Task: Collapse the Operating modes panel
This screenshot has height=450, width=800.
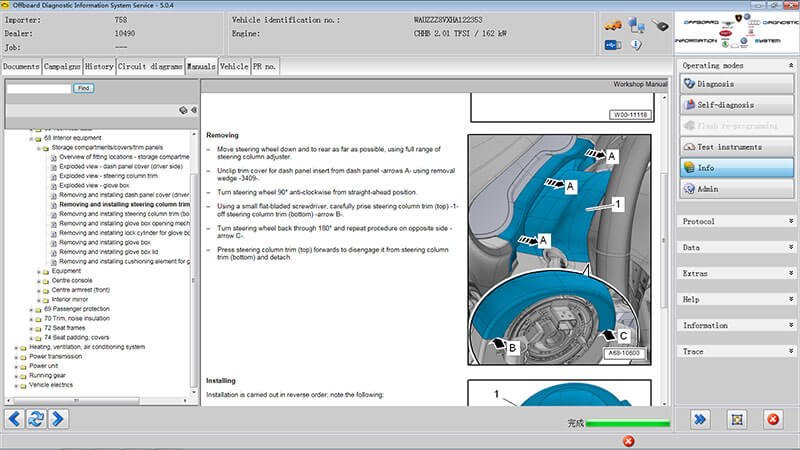Action: (791, 65)
